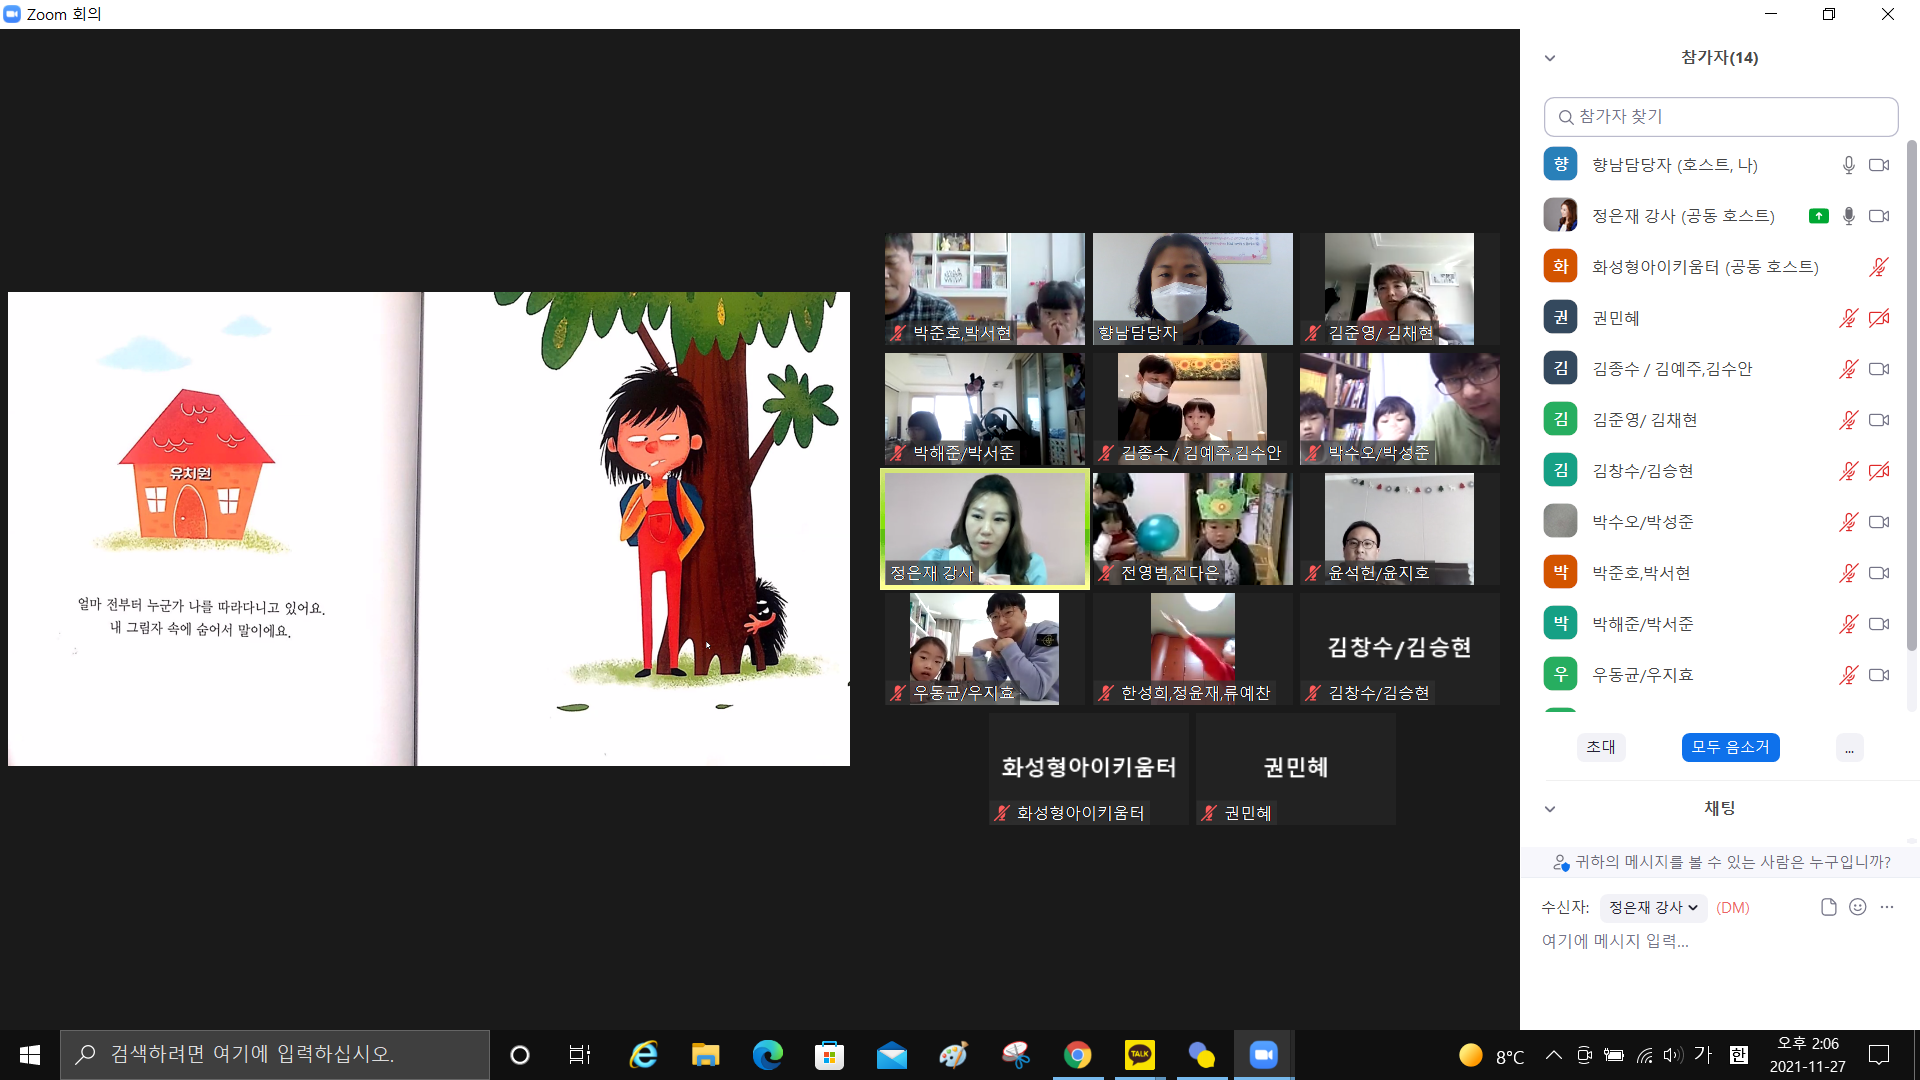Click 화성형아이키움터 (공동 호스트) name in list
Screen dimensions: 1920x1080
click(1705, 267)
